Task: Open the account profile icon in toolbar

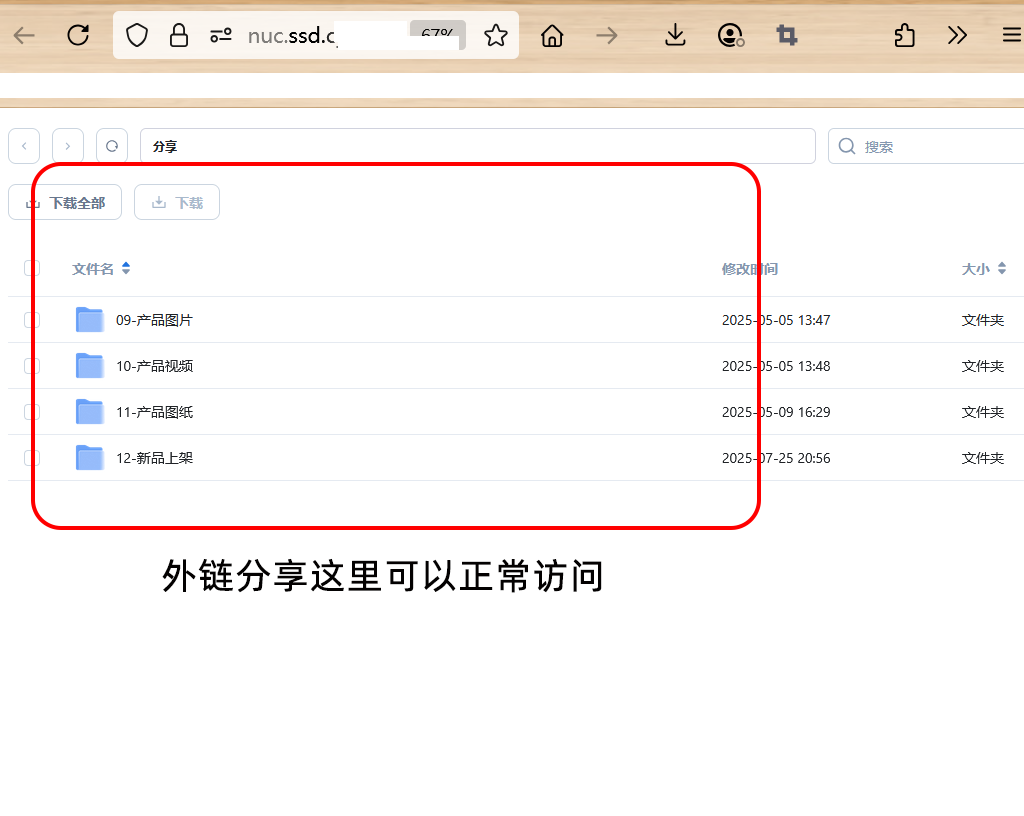Action: click(731, 35)
